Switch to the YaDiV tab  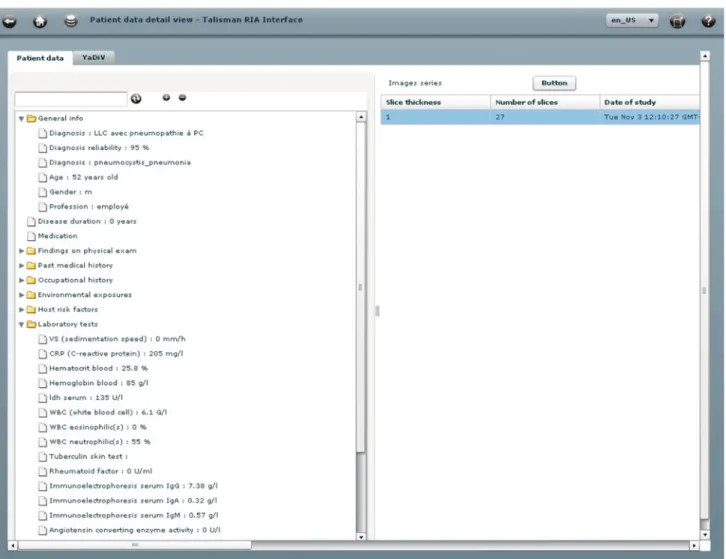click(x=94, y=57)
